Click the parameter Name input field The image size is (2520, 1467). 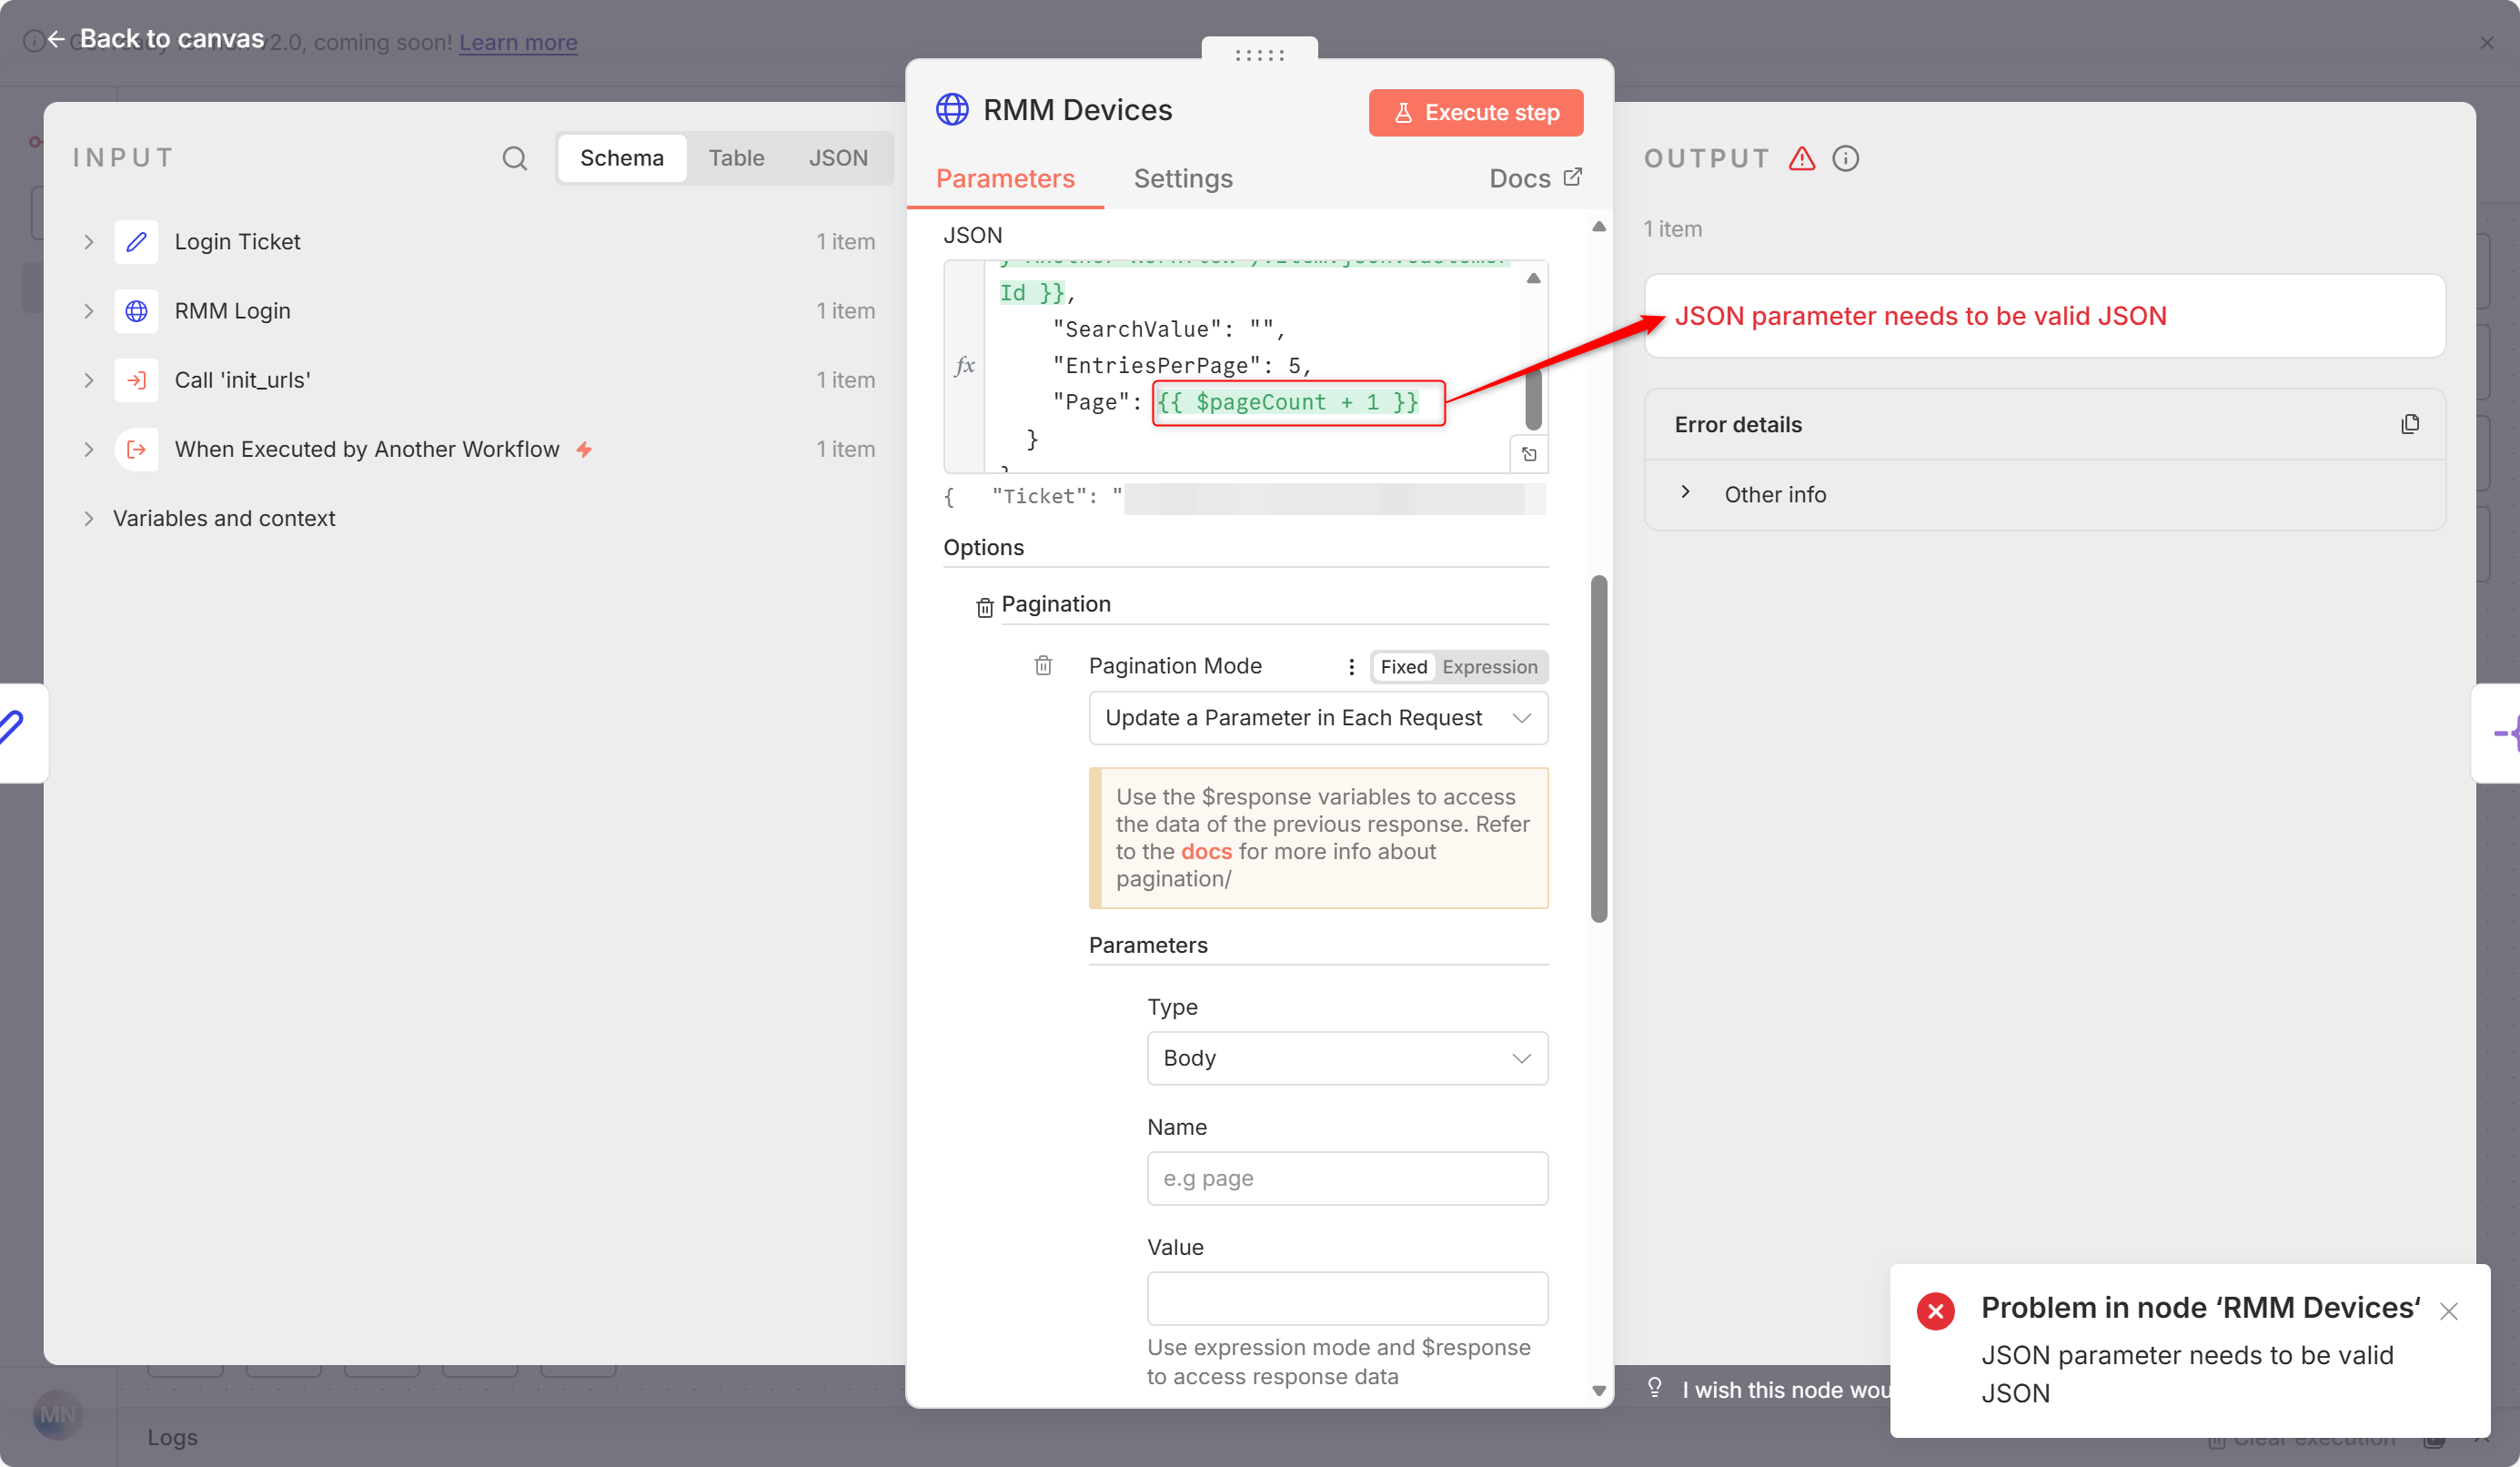1346,1178
